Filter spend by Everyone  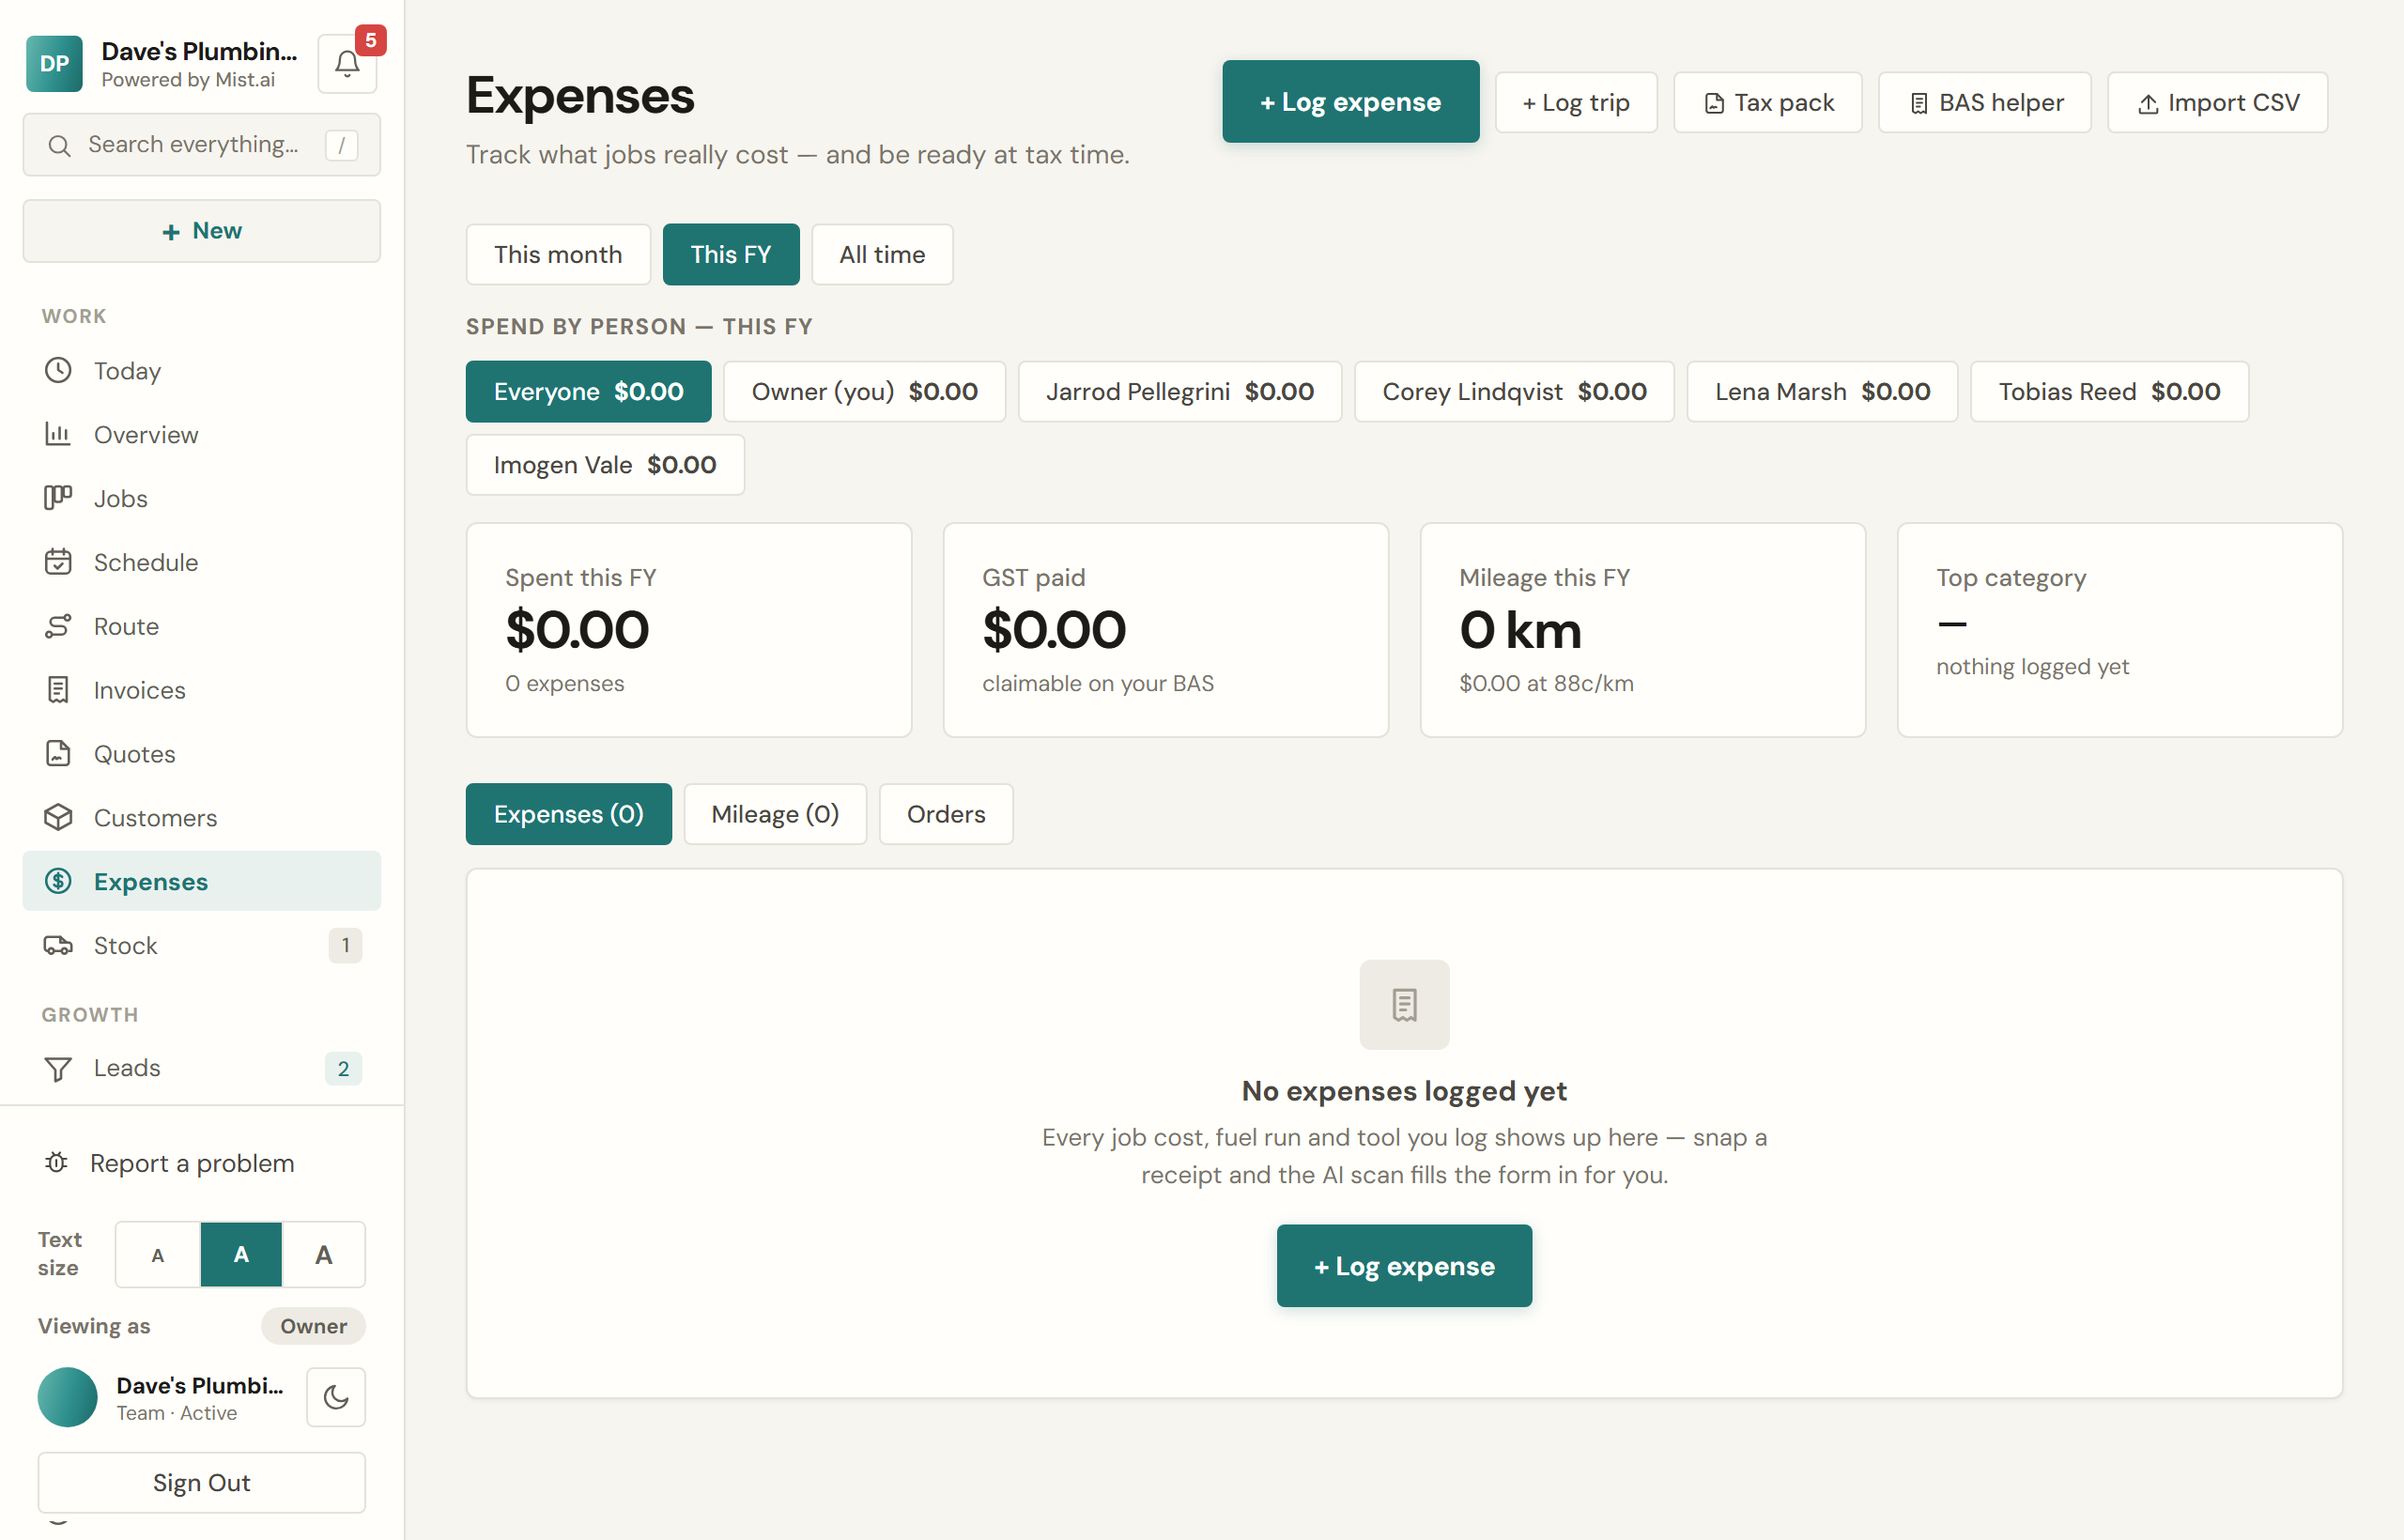click(588, 392)
